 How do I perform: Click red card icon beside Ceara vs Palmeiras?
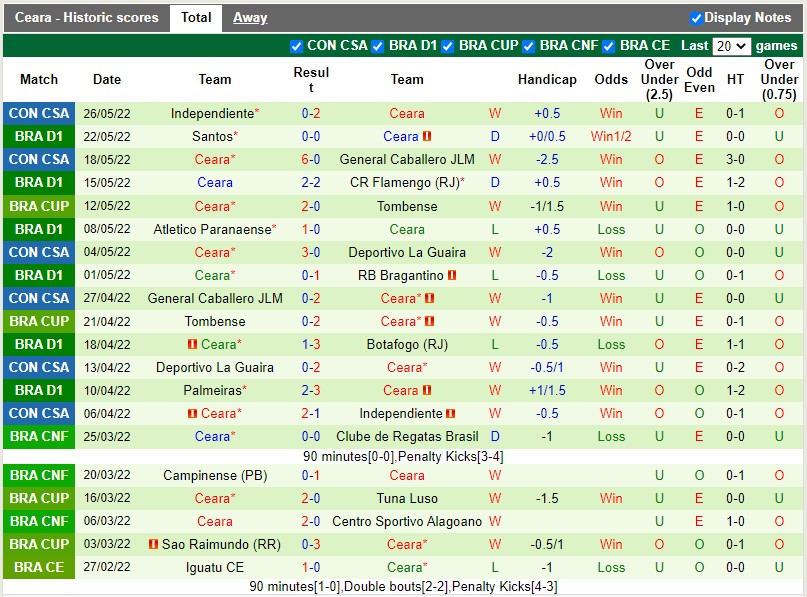(427, 390)
